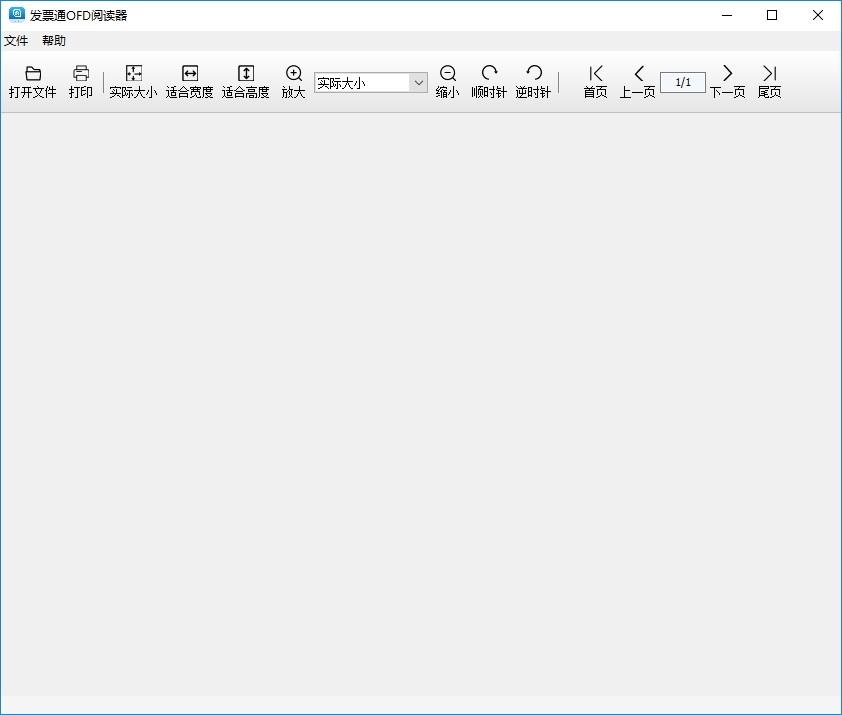Go to next page (下一页) arrow
This screenshot has width=842, height=715.
(728, 73)
